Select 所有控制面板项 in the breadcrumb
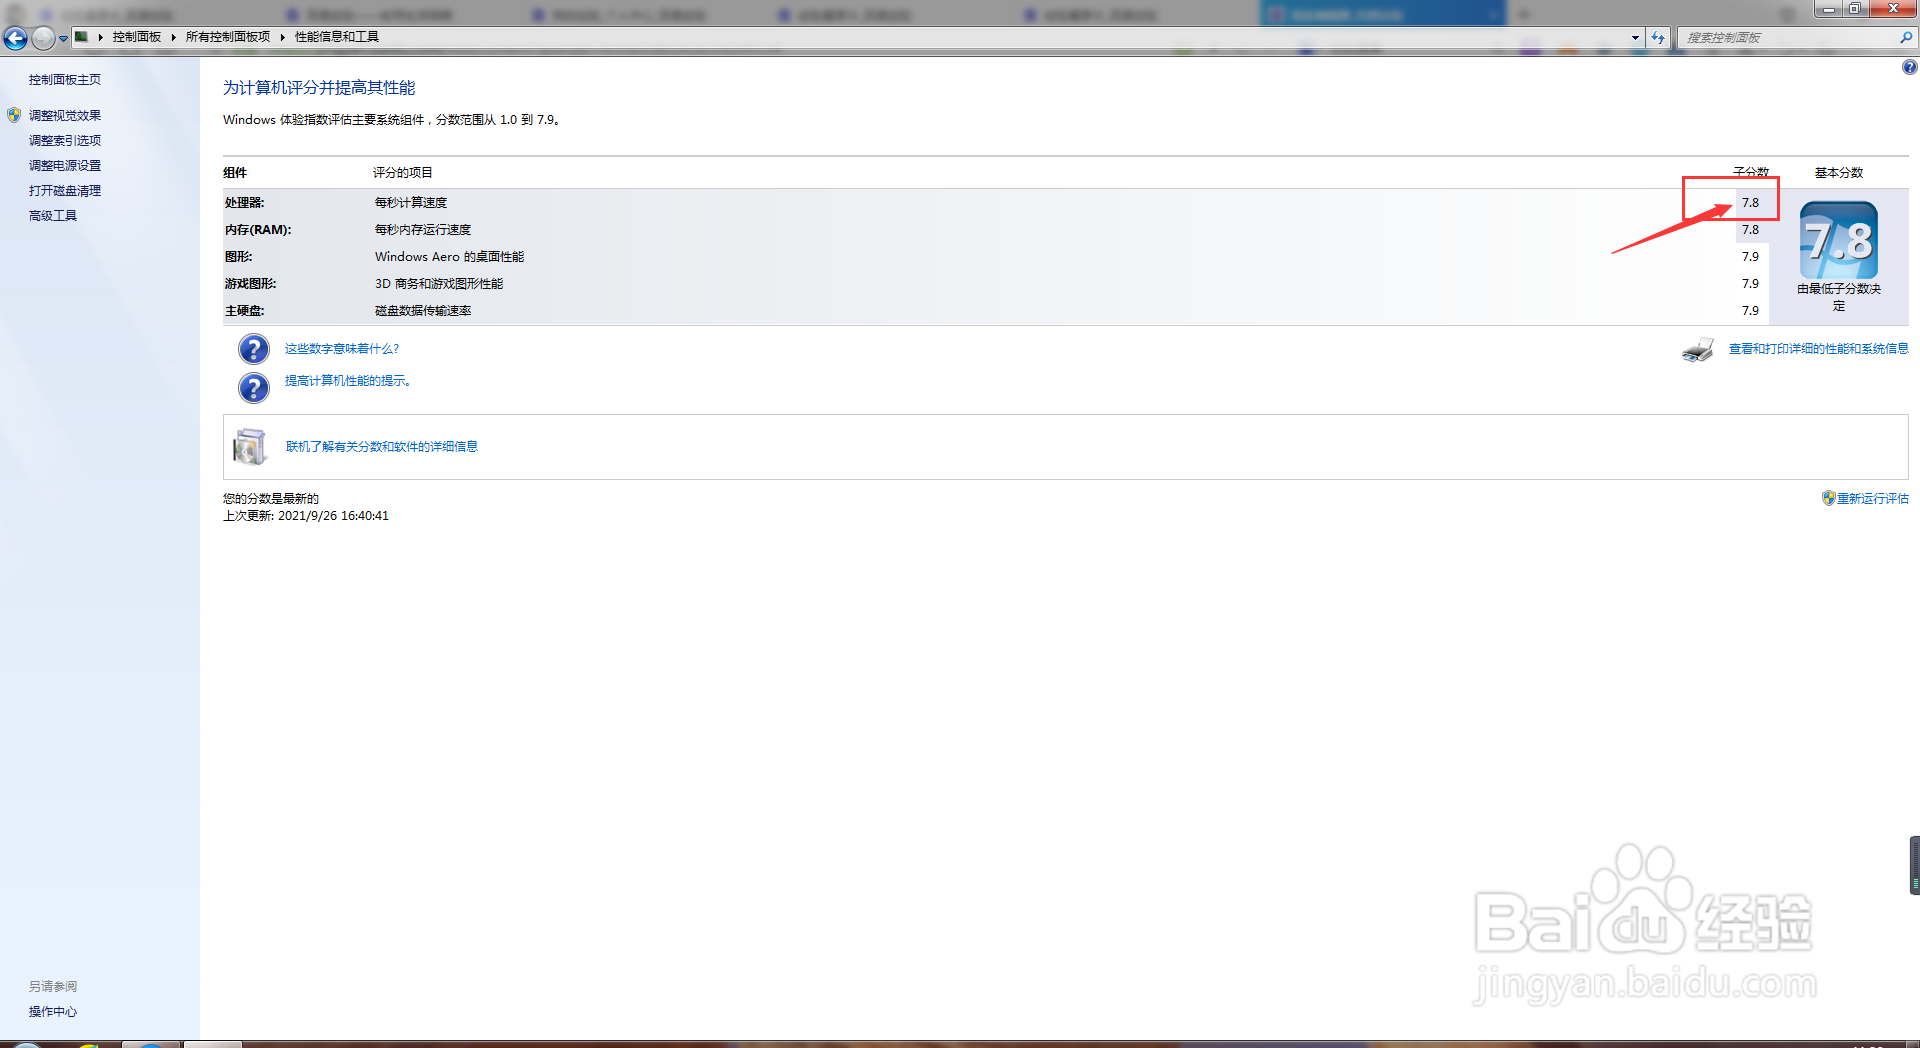The image size is (1920, 1048). tap(228, 37)
